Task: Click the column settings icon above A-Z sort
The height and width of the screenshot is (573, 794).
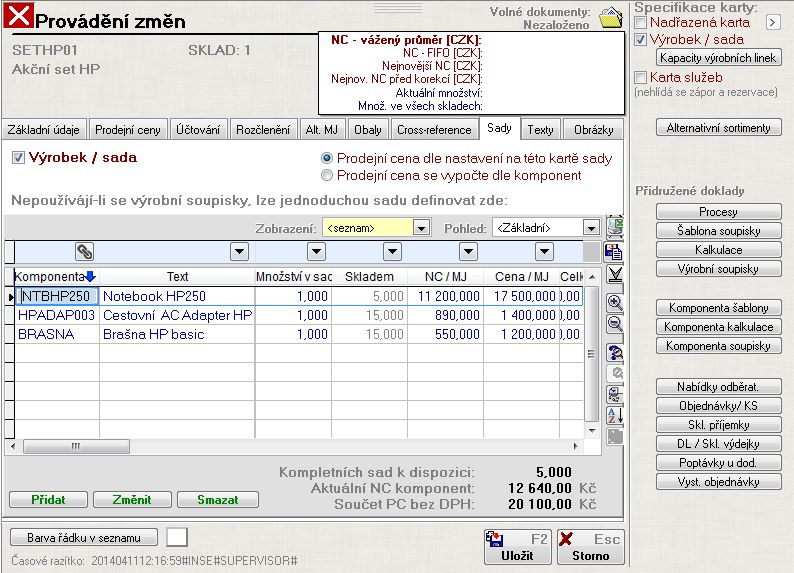Action: [615, 394]
